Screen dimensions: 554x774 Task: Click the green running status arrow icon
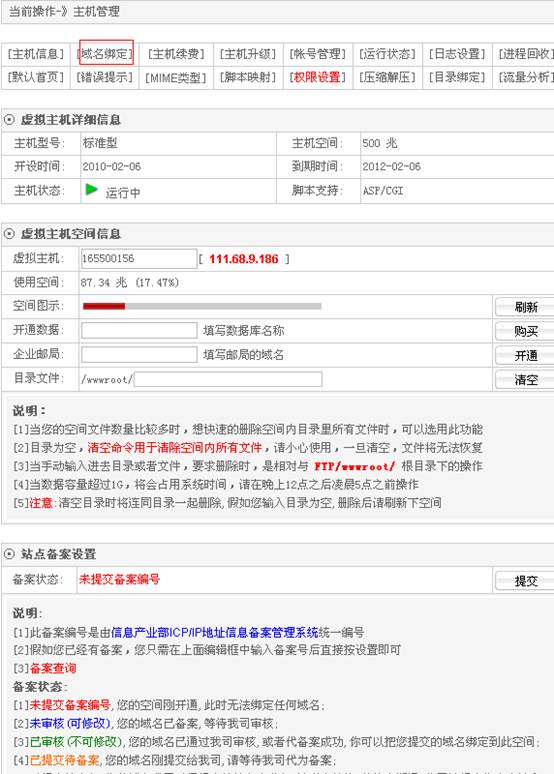point(91,190)
